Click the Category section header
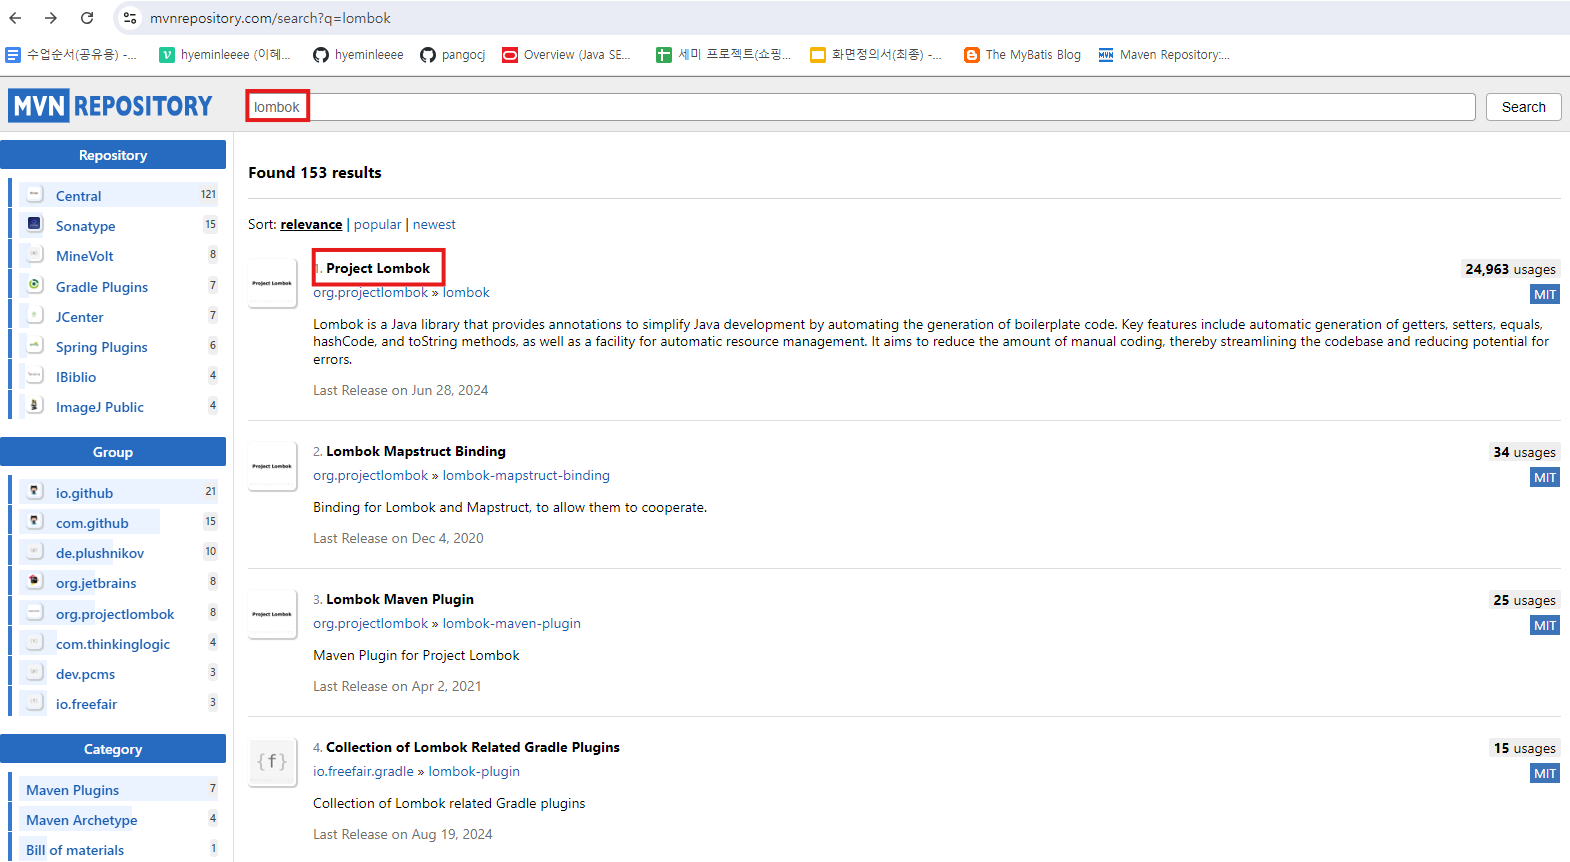 click(113, 749)
